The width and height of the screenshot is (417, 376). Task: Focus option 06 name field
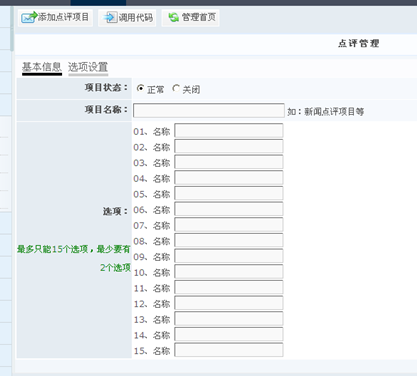tap(229, 209)
